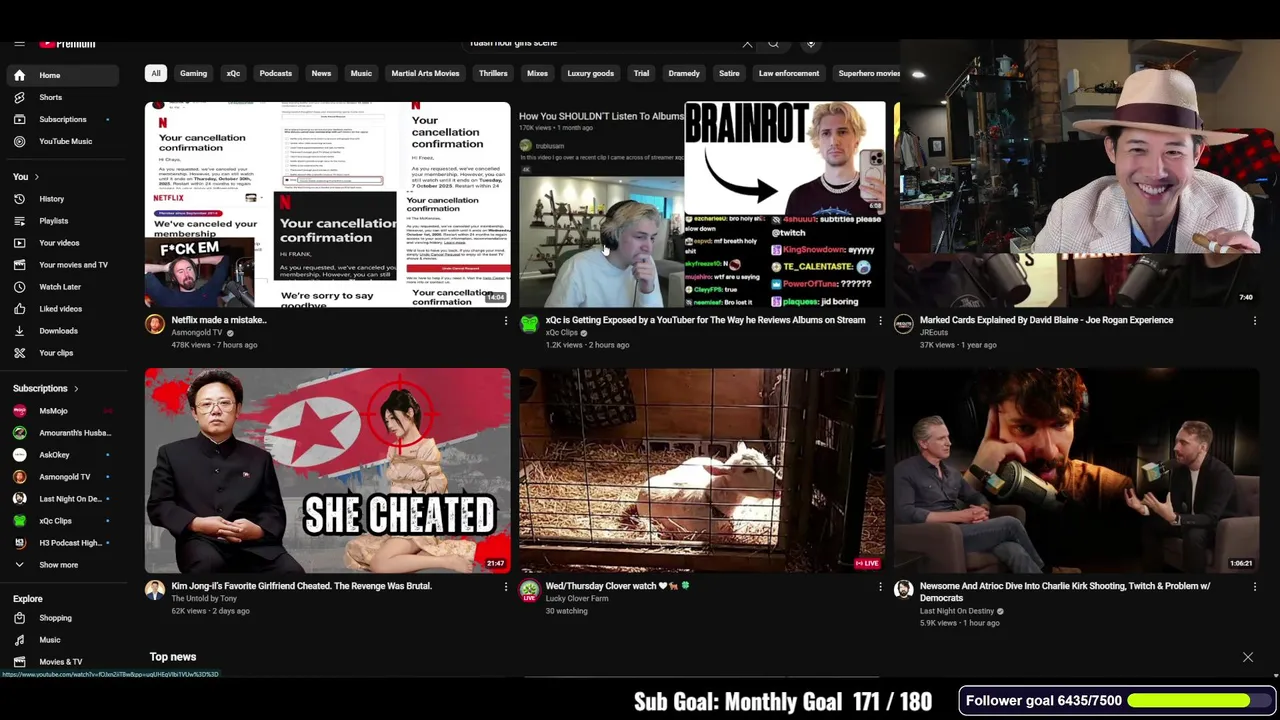1280x720 pixels.
Task: Click JREcuts channel avatar under Marked Cards video
Action: coord(903,324)
